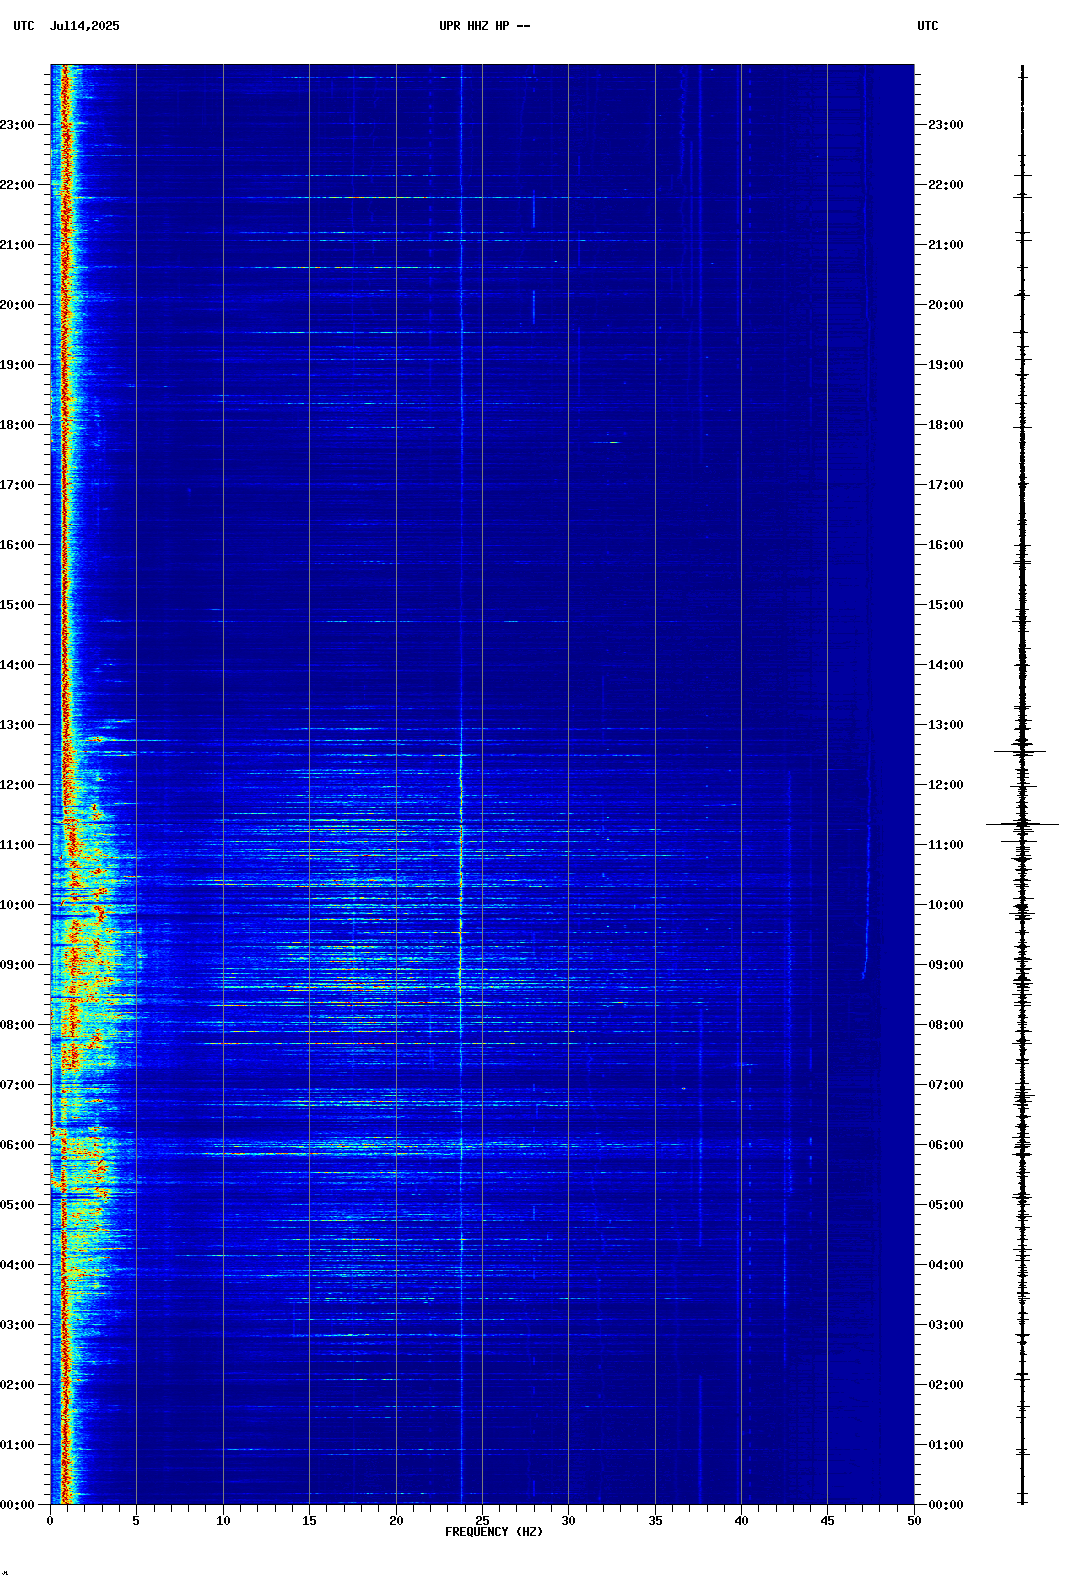Click 06:00 on the right time axis
Image resolution: width=1066 pixels, height=1584 pixels.
946,1145
